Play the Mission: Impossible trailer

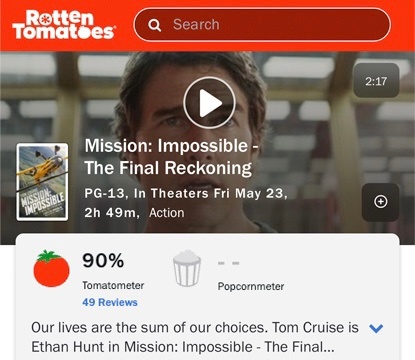coord(209,103)
